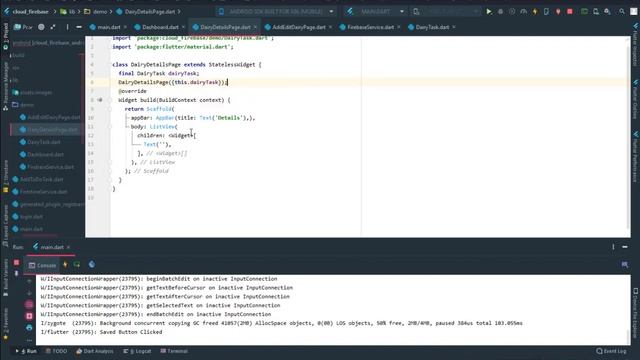Click up arrow in Run console sidebar
Image resolution: width=640 pixels, height=360 pixels.
tap(29, 281)
